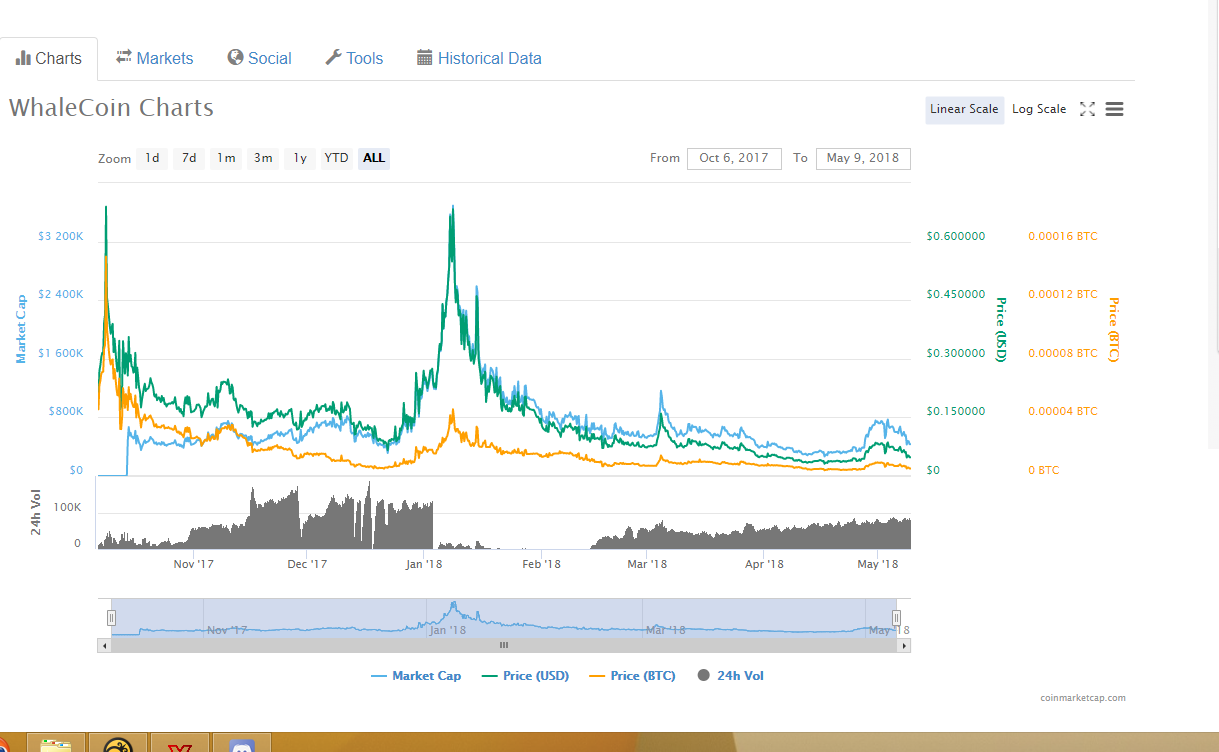Screen dimensions: 1219x752
Task: Click the navigator scroll right arrow
Action: pyautogui.click(x=905, y=646)
